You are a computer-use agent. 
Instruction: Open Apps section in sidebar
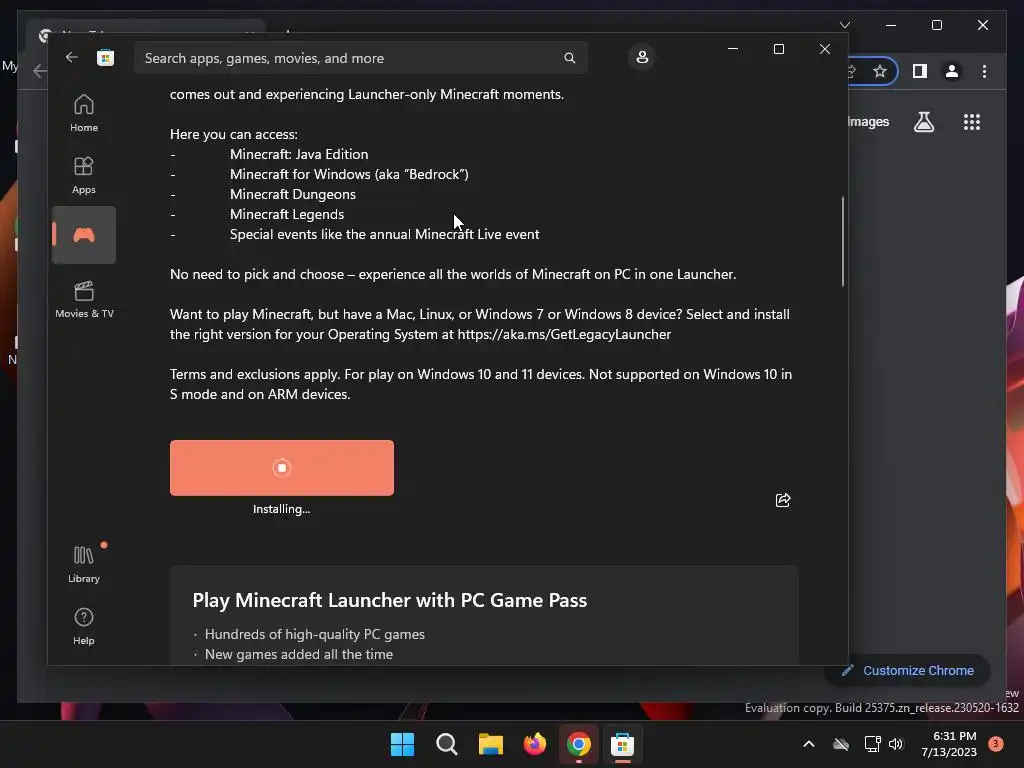(84, 175)
